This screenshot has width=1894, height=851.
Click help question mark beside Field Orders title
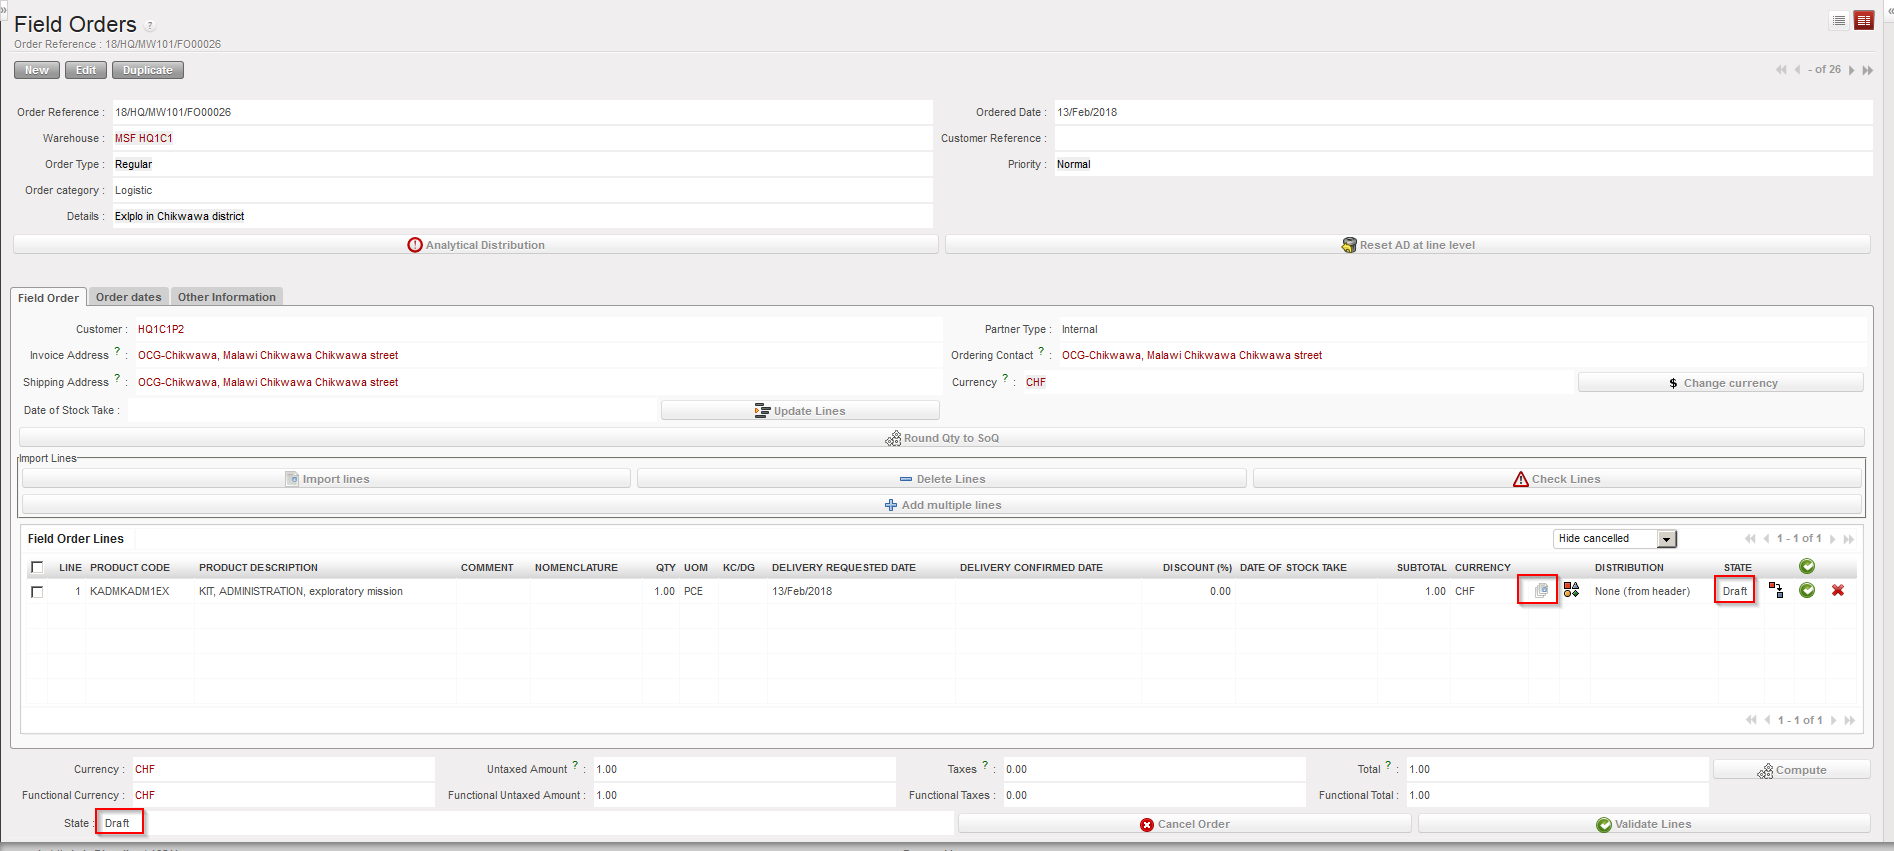[x=150, y=26]
